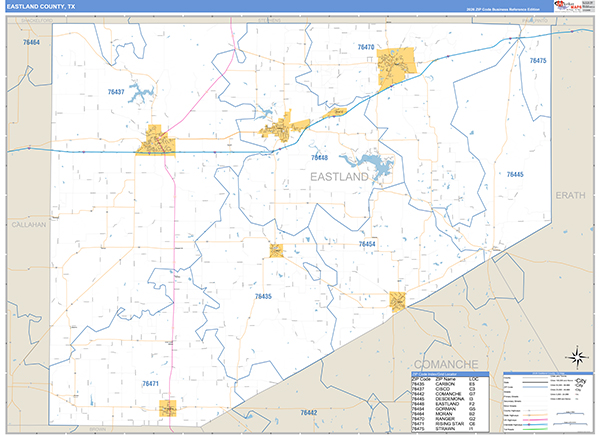Click the 'EASTLAND COUNTY, TX' map title
This screenshot has height=435, width=600.
pos(41,7)
